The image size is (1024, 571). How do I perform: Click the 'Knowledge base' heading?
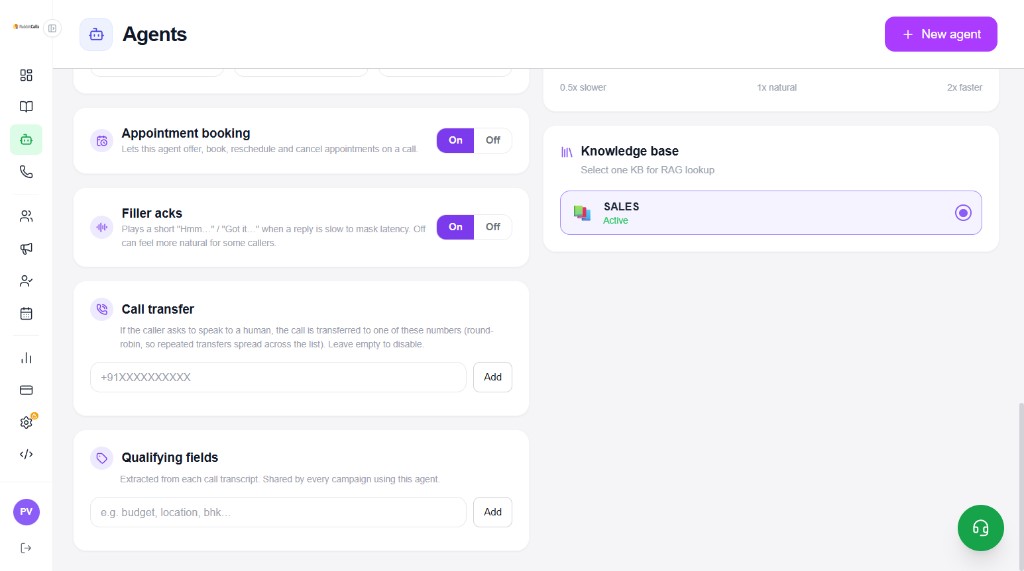[x=630, y=151]
